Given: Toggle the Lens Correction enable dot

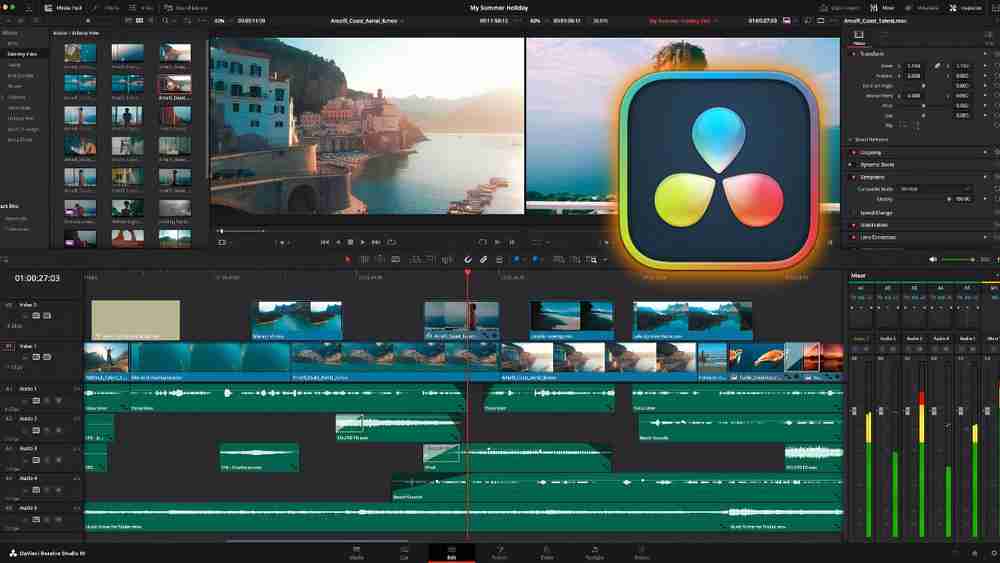Looking at the screenshot, I should pyautogui.click(x=854, y=237).
